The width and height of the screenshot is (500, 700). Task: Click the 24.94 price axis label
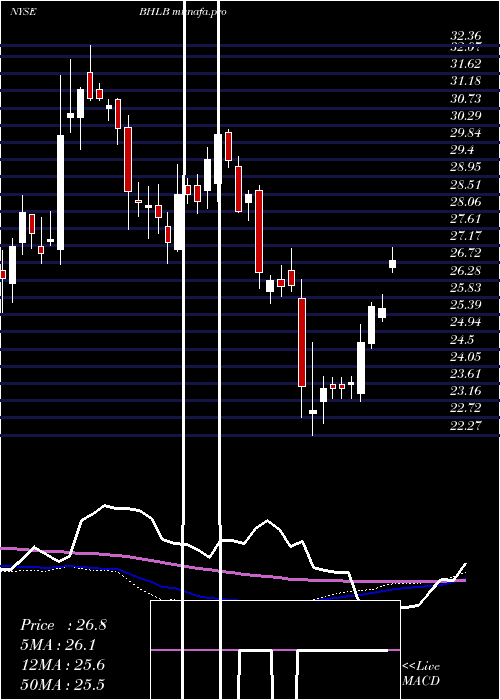click(x=466, y=322)
